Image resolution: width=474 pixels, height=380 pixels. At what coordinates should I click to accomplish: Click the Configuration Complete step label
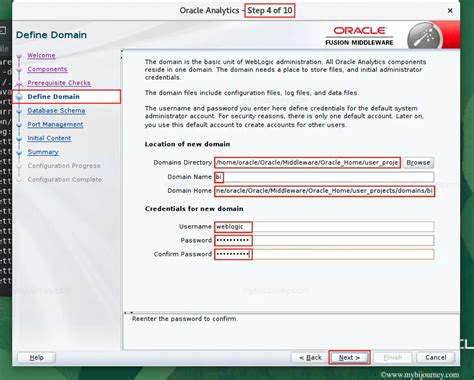point(65,180)
